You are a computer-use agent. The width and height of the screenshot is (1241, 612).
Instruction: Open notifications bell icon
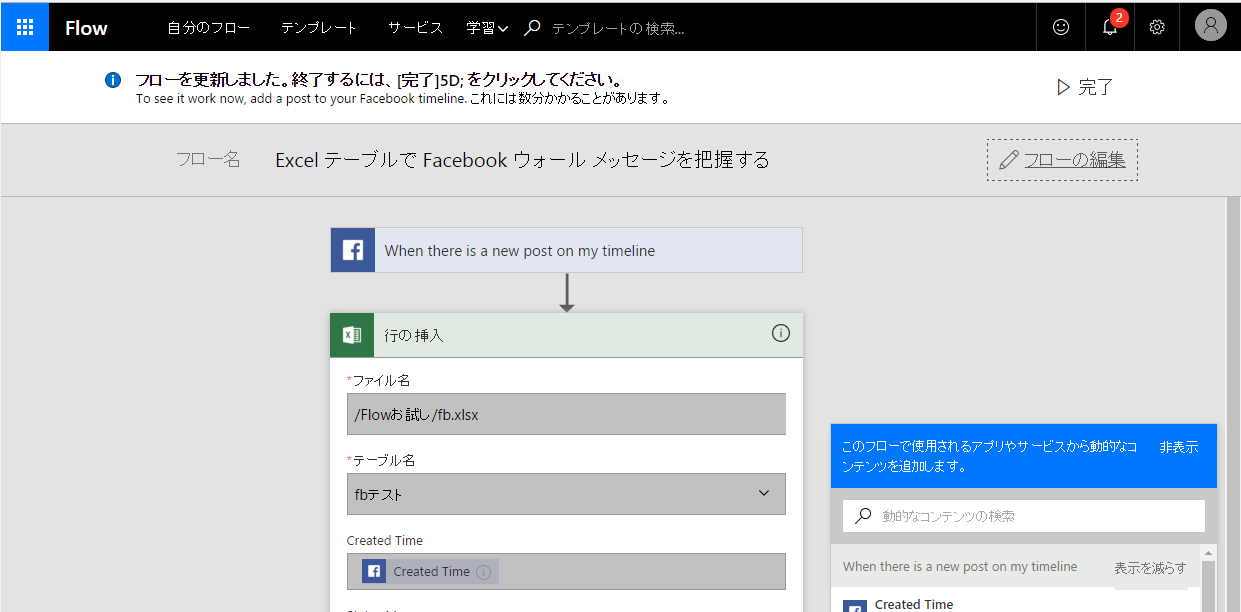click(1109, 27)
